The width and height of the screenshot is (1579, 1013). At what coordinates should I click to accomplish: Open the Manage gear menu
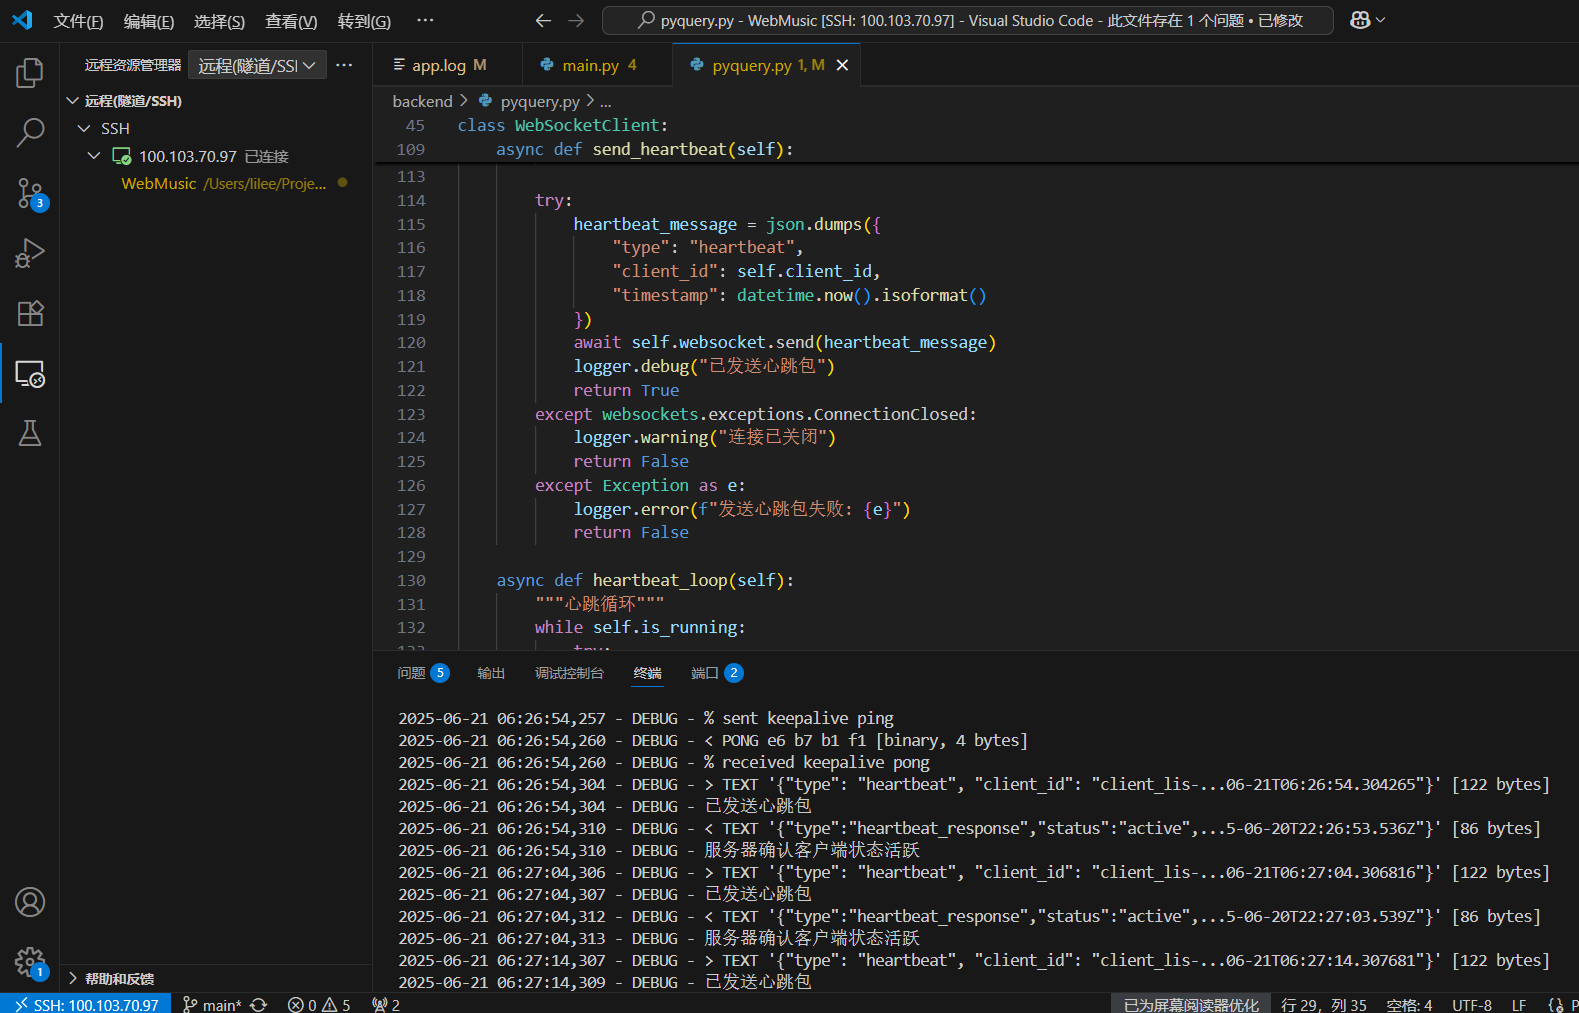click(30, 963)
